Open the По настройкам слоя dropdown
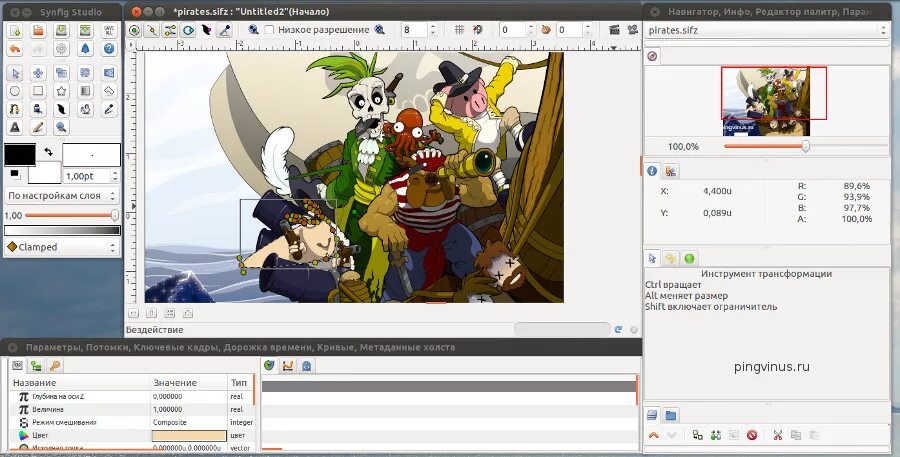The image size is (900, 457). click(x=62, y=196)
